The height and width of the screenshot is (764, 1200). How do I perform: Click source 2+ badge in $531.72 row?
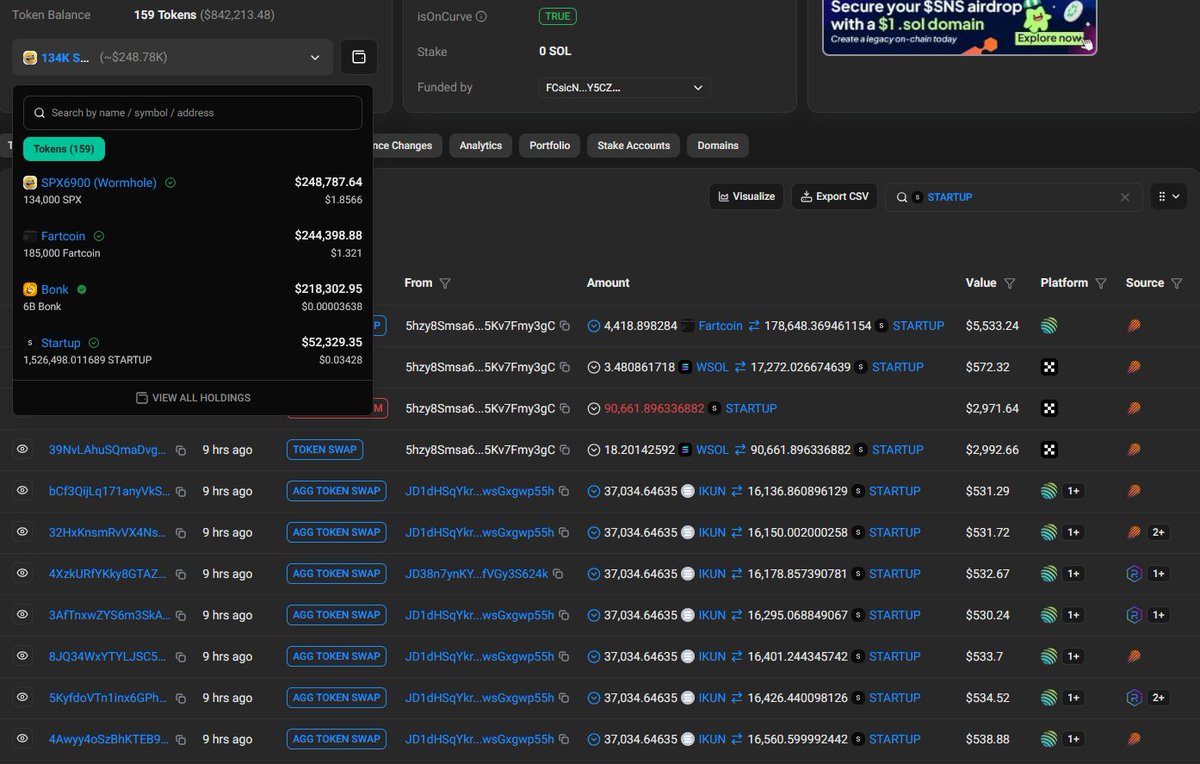tap(1159, 532)
